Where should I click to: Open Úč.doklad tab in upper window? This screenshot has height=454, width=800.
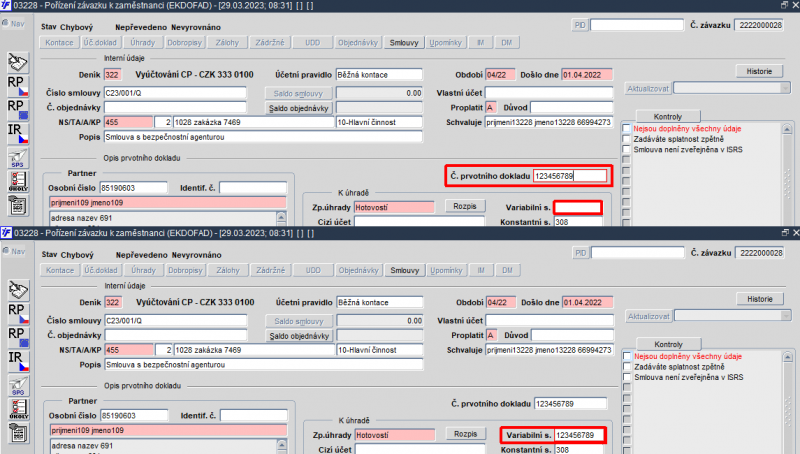101,42
